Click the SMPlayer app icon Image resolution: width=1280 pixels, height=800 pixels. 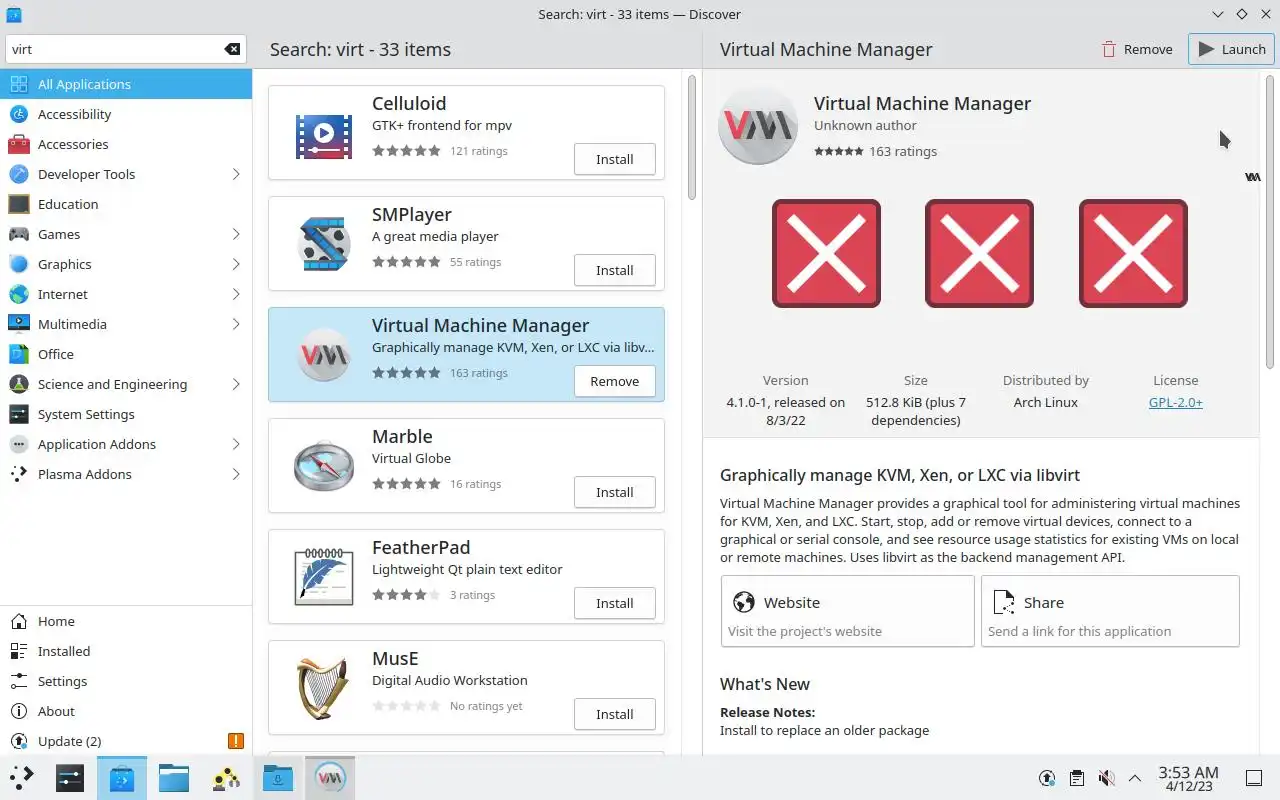coord(323,242)
